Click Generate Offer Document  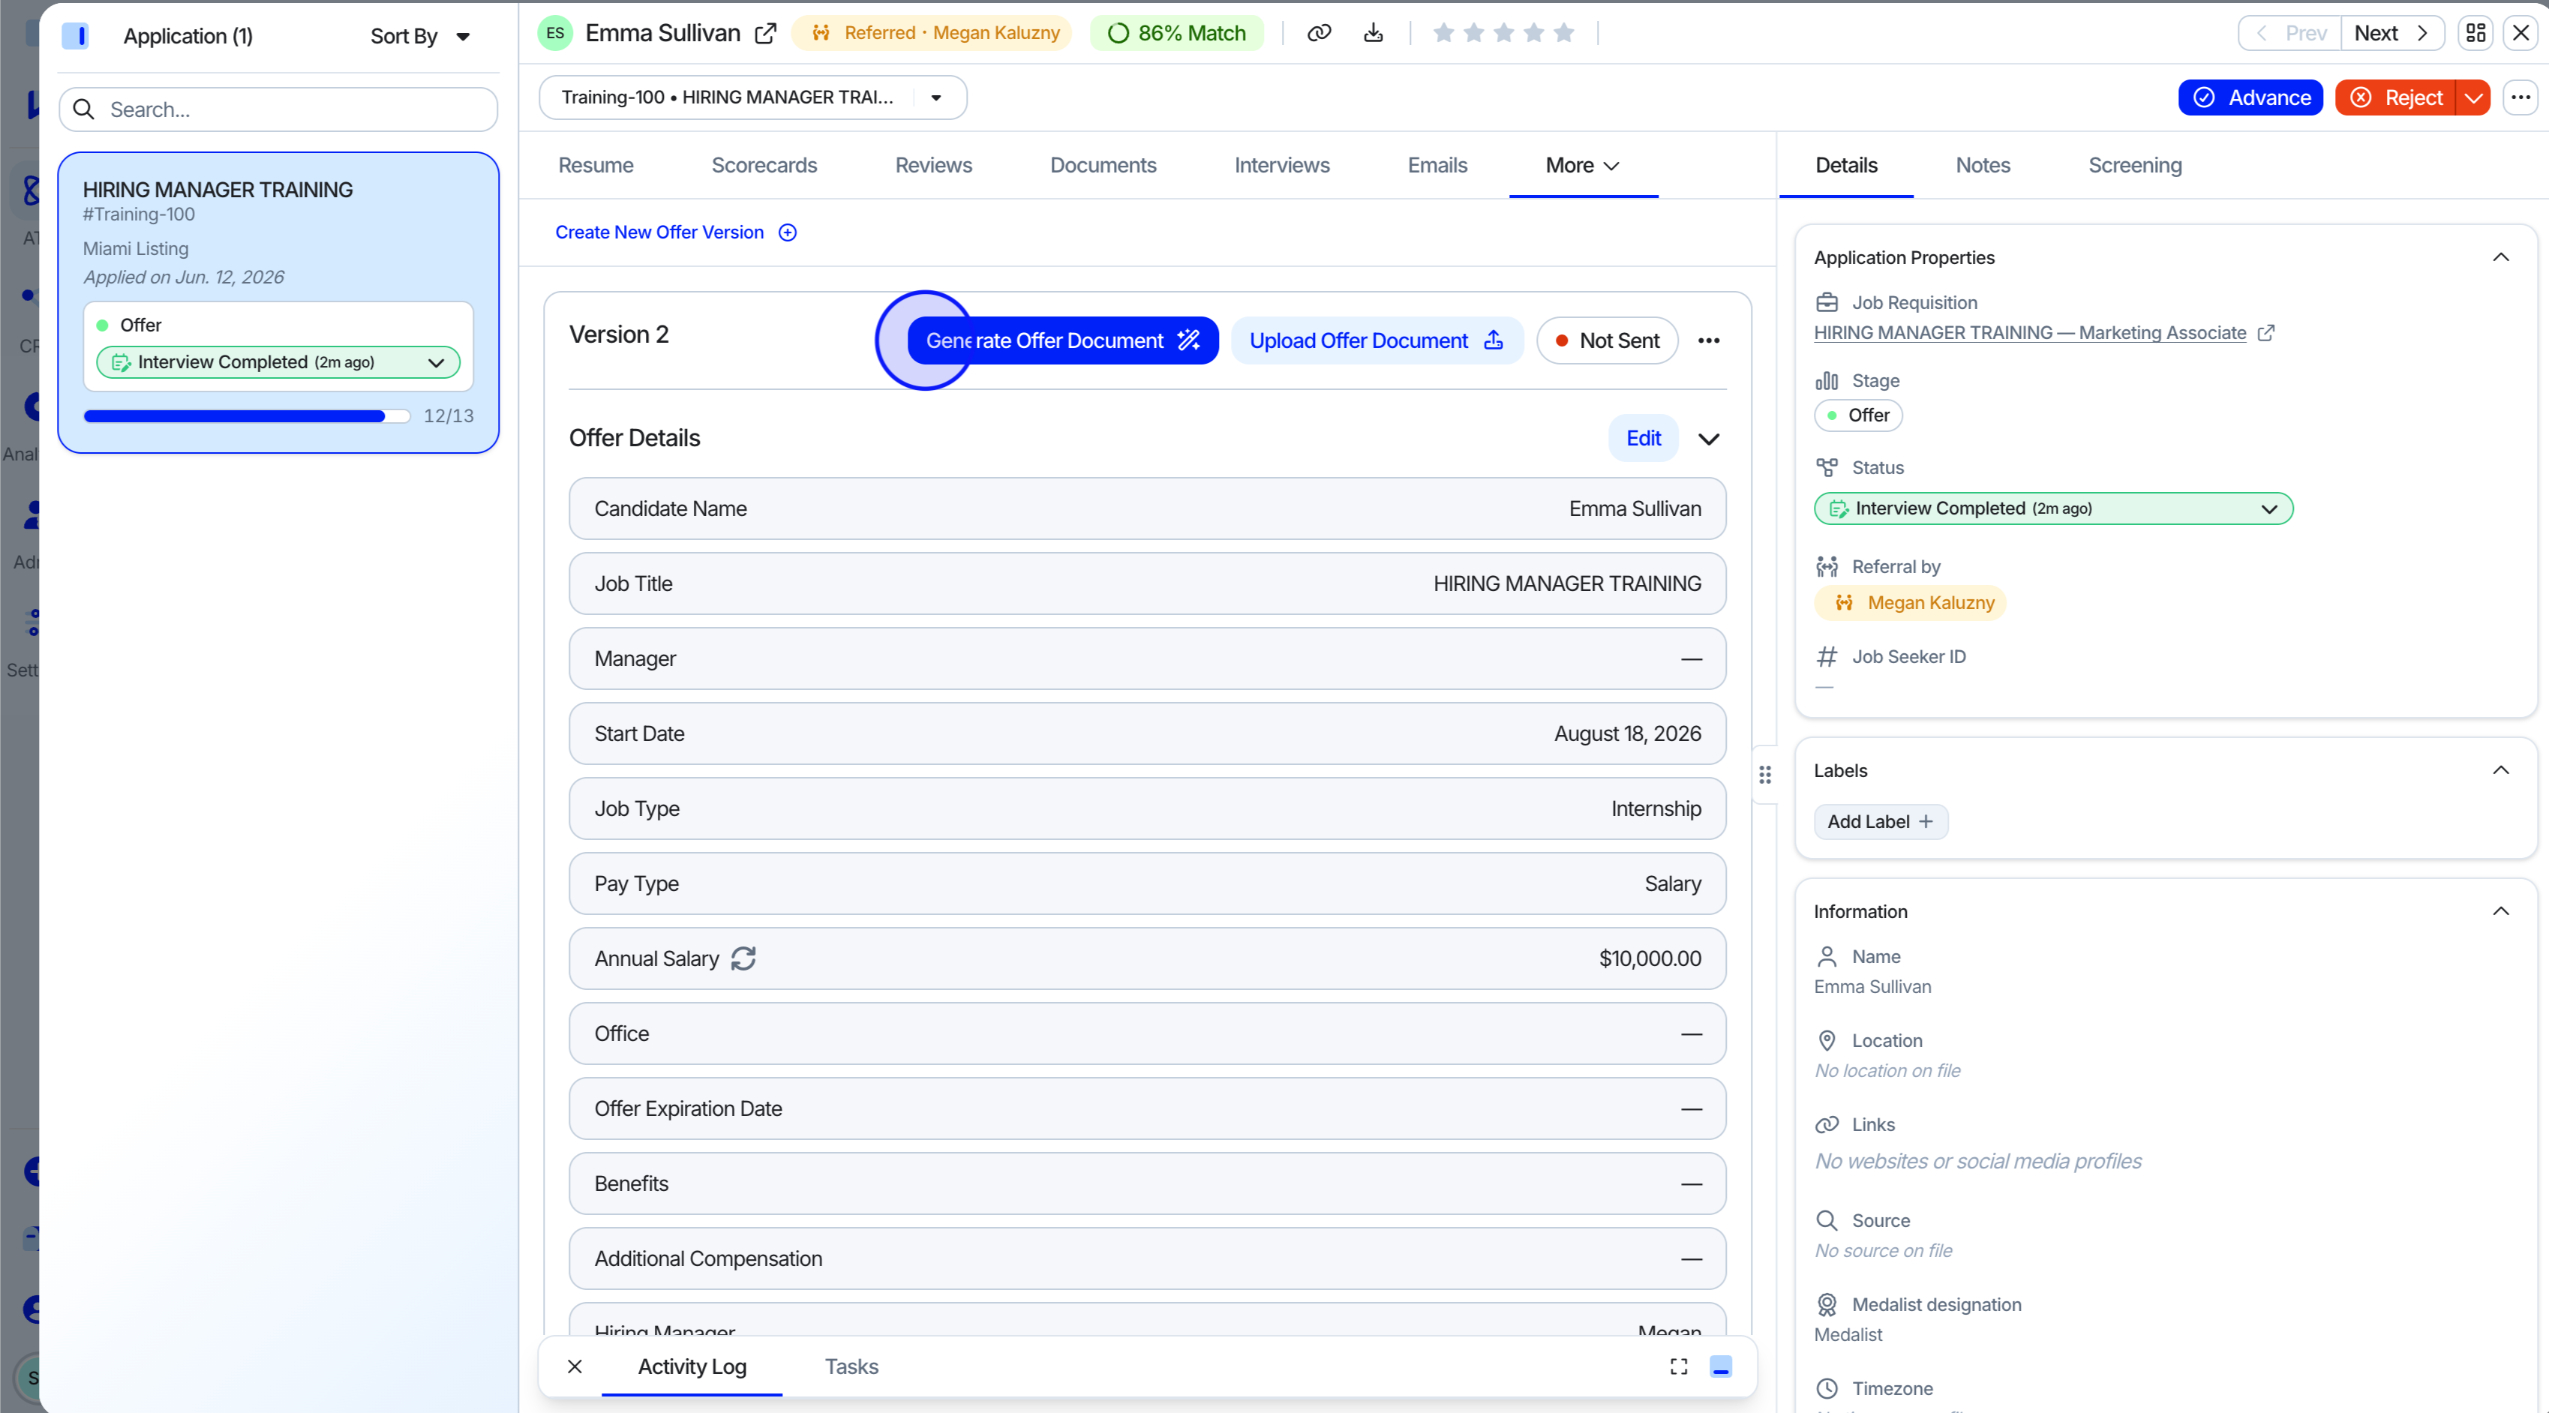pos(1062,341)
